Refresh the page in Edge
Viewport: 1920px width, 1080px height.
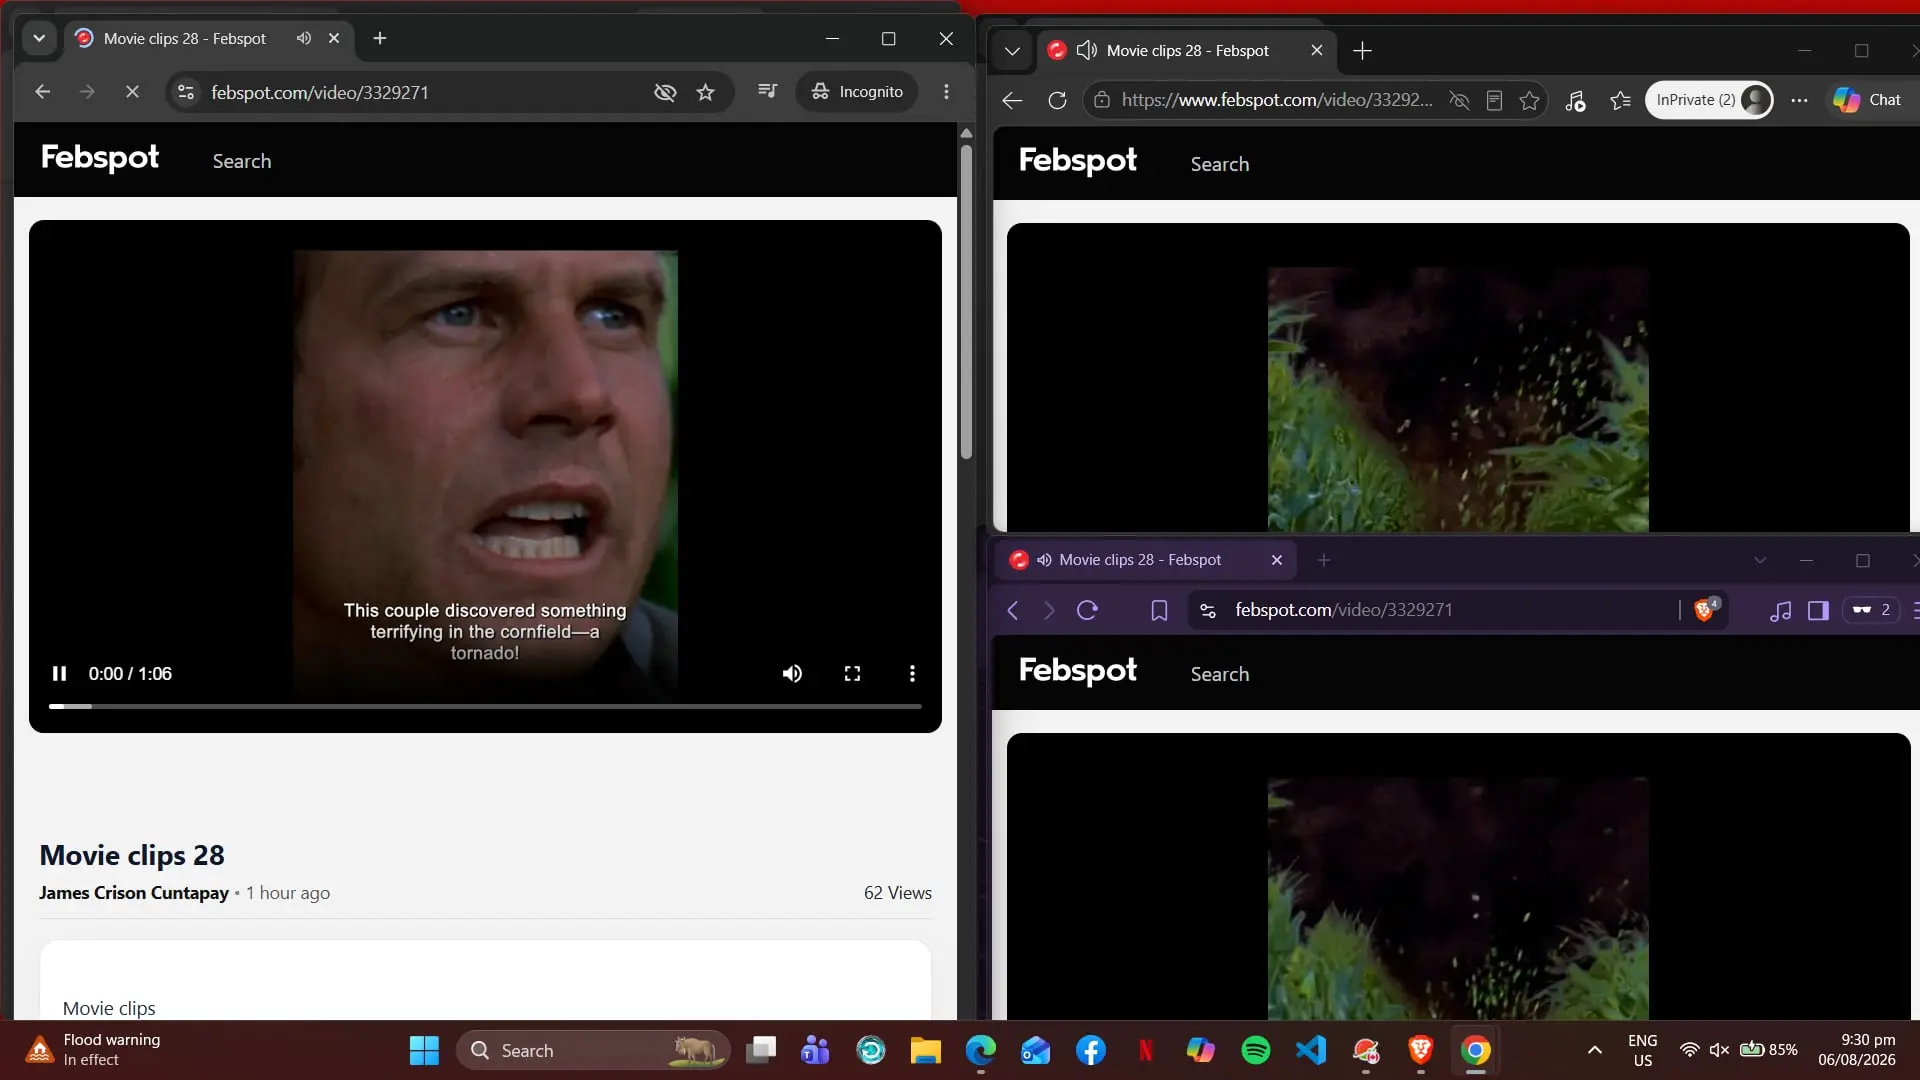[x=1057, y=100]
